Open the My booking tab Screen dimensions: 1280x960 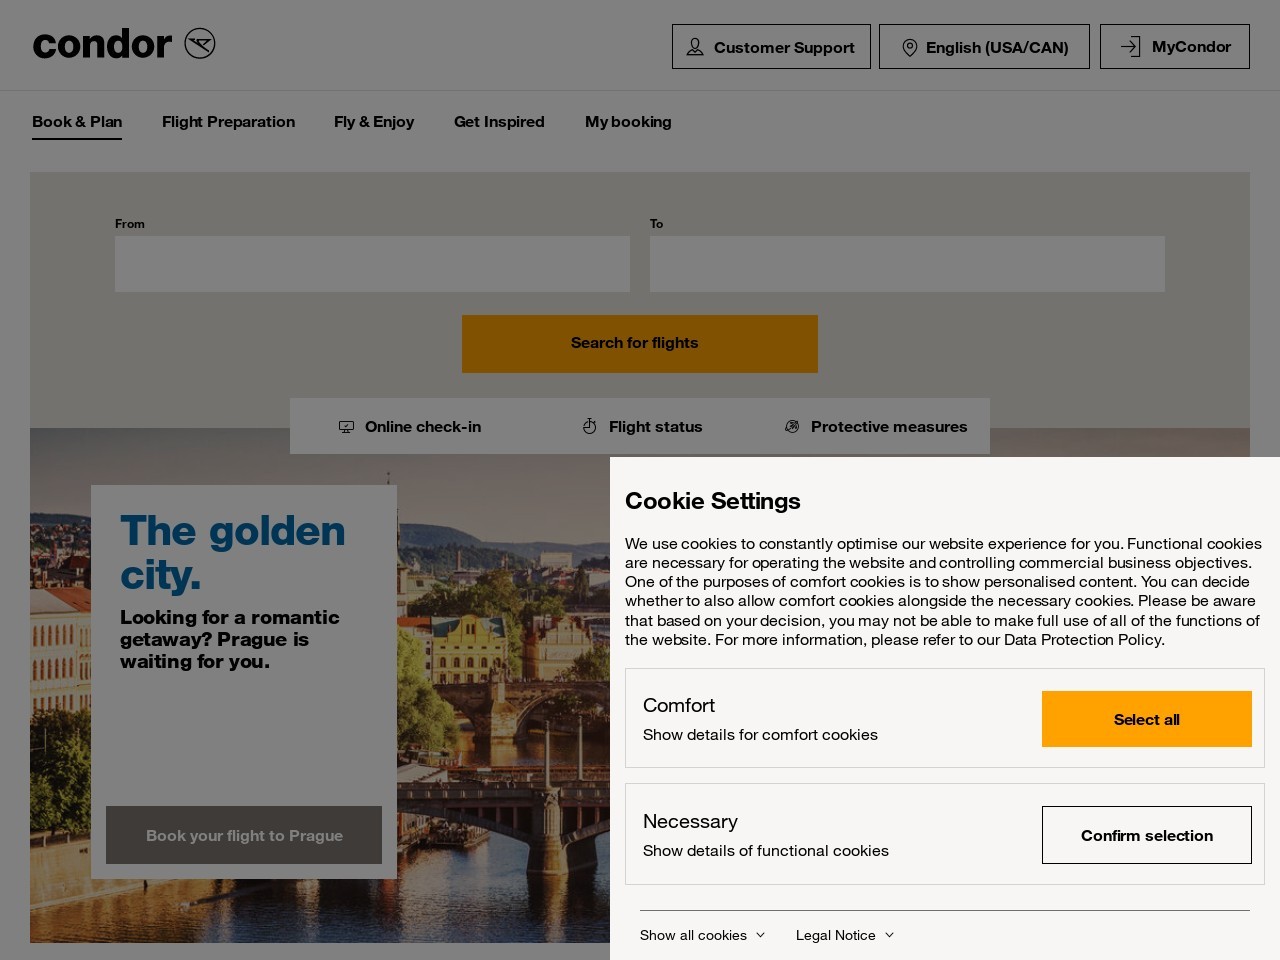coord(628,122)
